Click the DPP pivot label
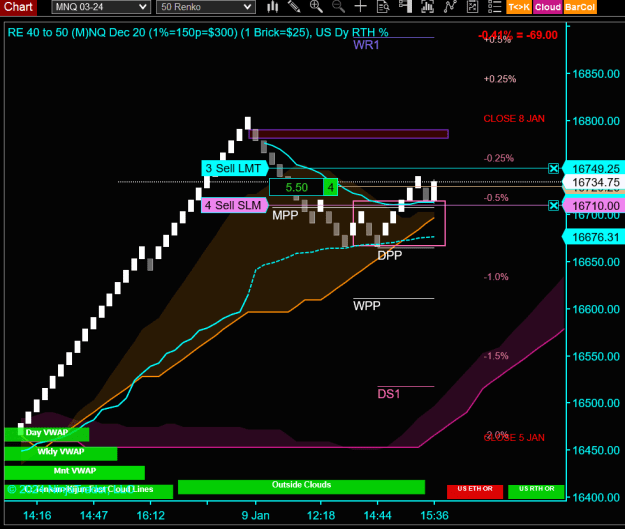This screenshot has width=625, height=529. [389, 256]
